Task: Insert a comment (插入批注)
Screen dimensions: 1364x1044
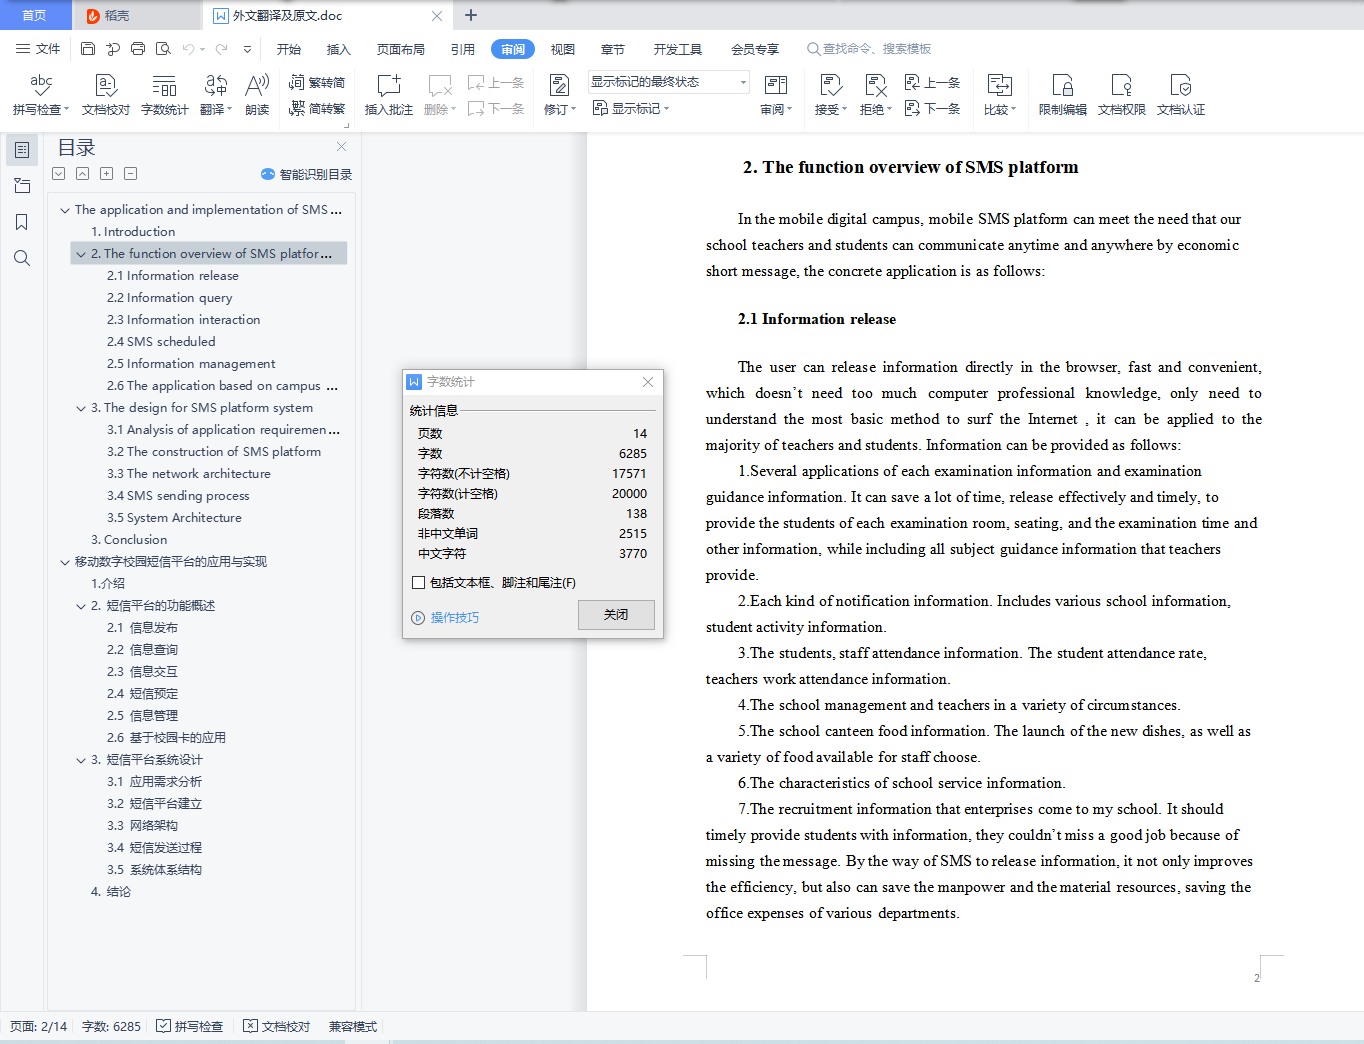Action: coord(388,95)
